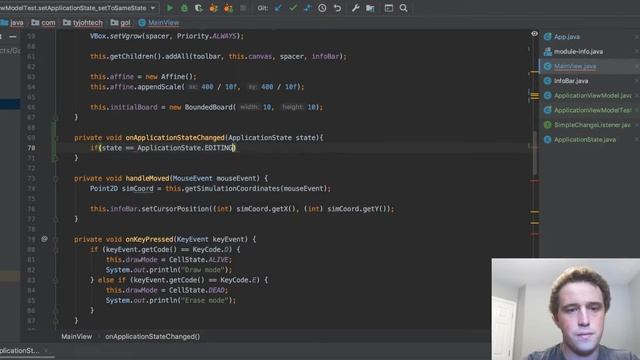Click the MainView class icon in breadcrumb
Image resolution: width=640 pixels, height=360 pixels.
click(142, 22)
